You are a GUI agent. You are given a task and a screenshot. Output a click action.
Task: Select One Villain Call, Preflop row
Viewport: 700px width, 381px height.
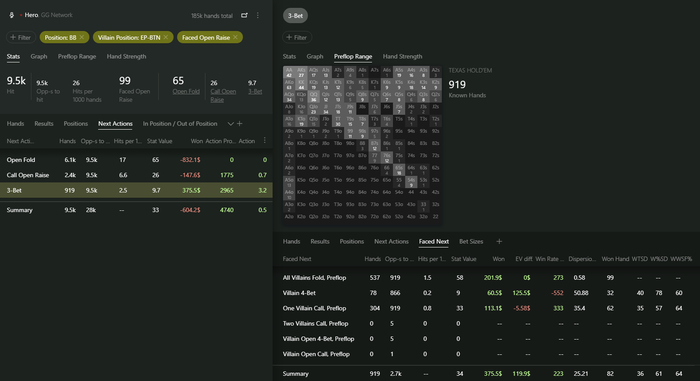tap(486, 308)
